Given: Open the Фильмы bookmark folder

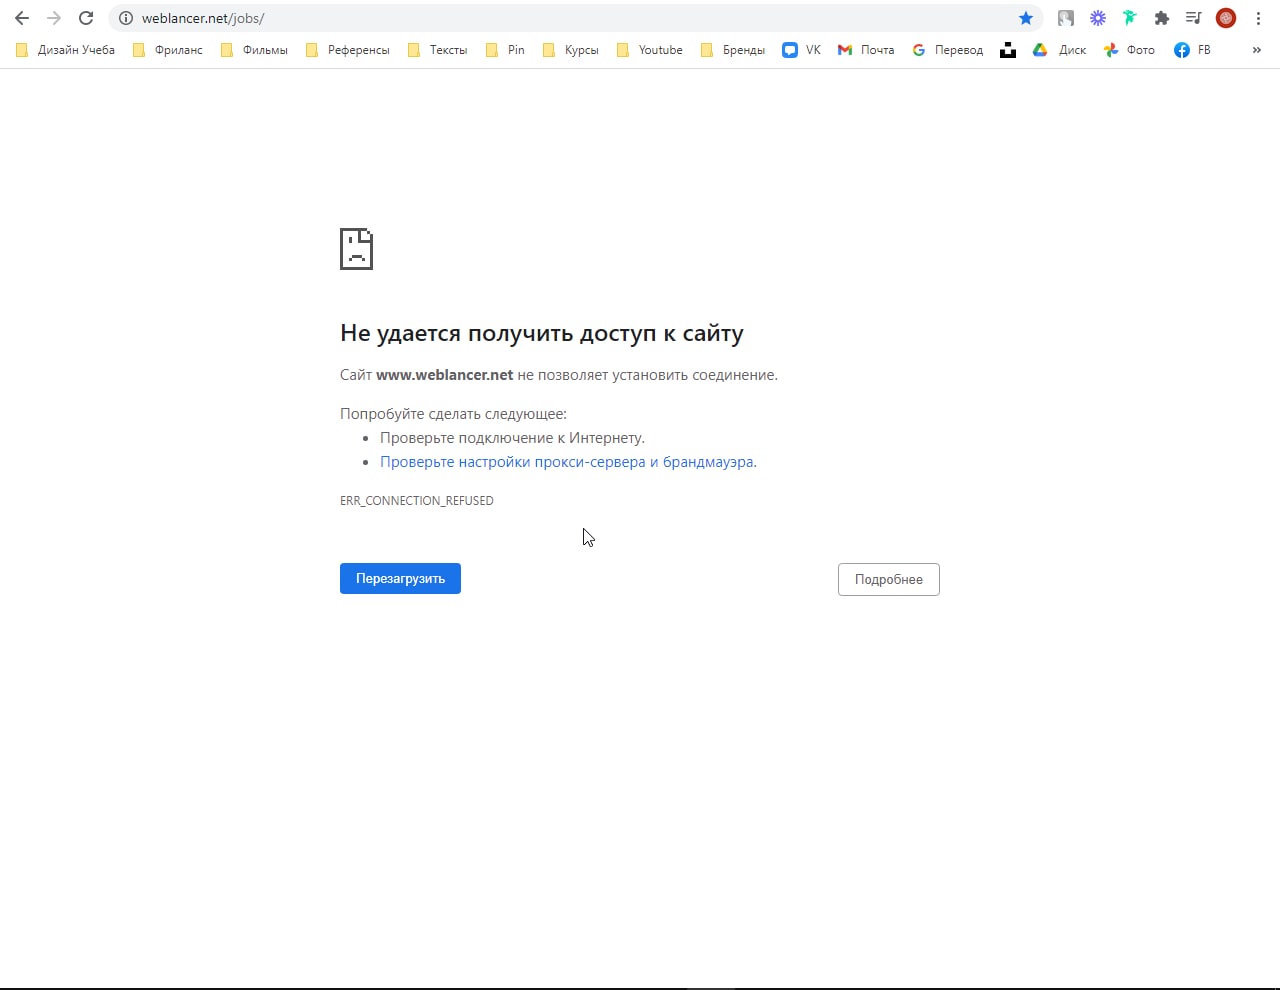Looking at the screenshot, I should [x=254, y=50].
